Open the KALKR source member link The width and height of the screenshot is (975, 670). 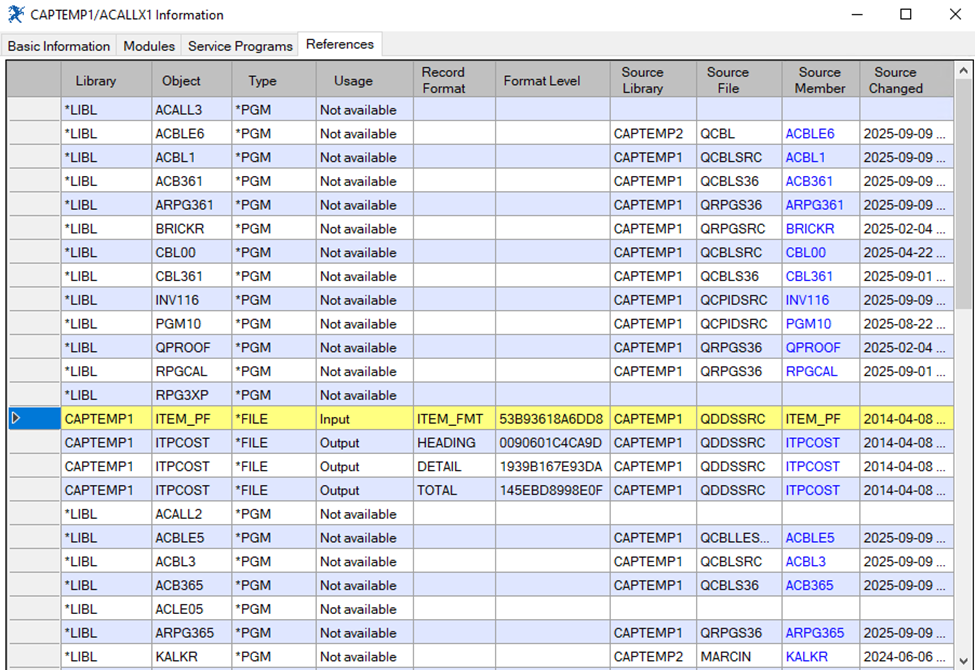tap(806, 657)
